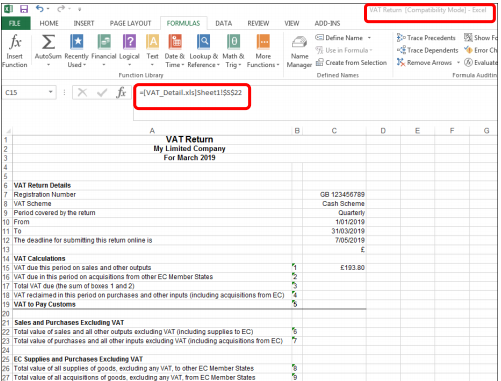Viewport: 501px width, 381px height.
Task: Open AutoSum dropdown arrow below label
Action: [x=48, y=65]
